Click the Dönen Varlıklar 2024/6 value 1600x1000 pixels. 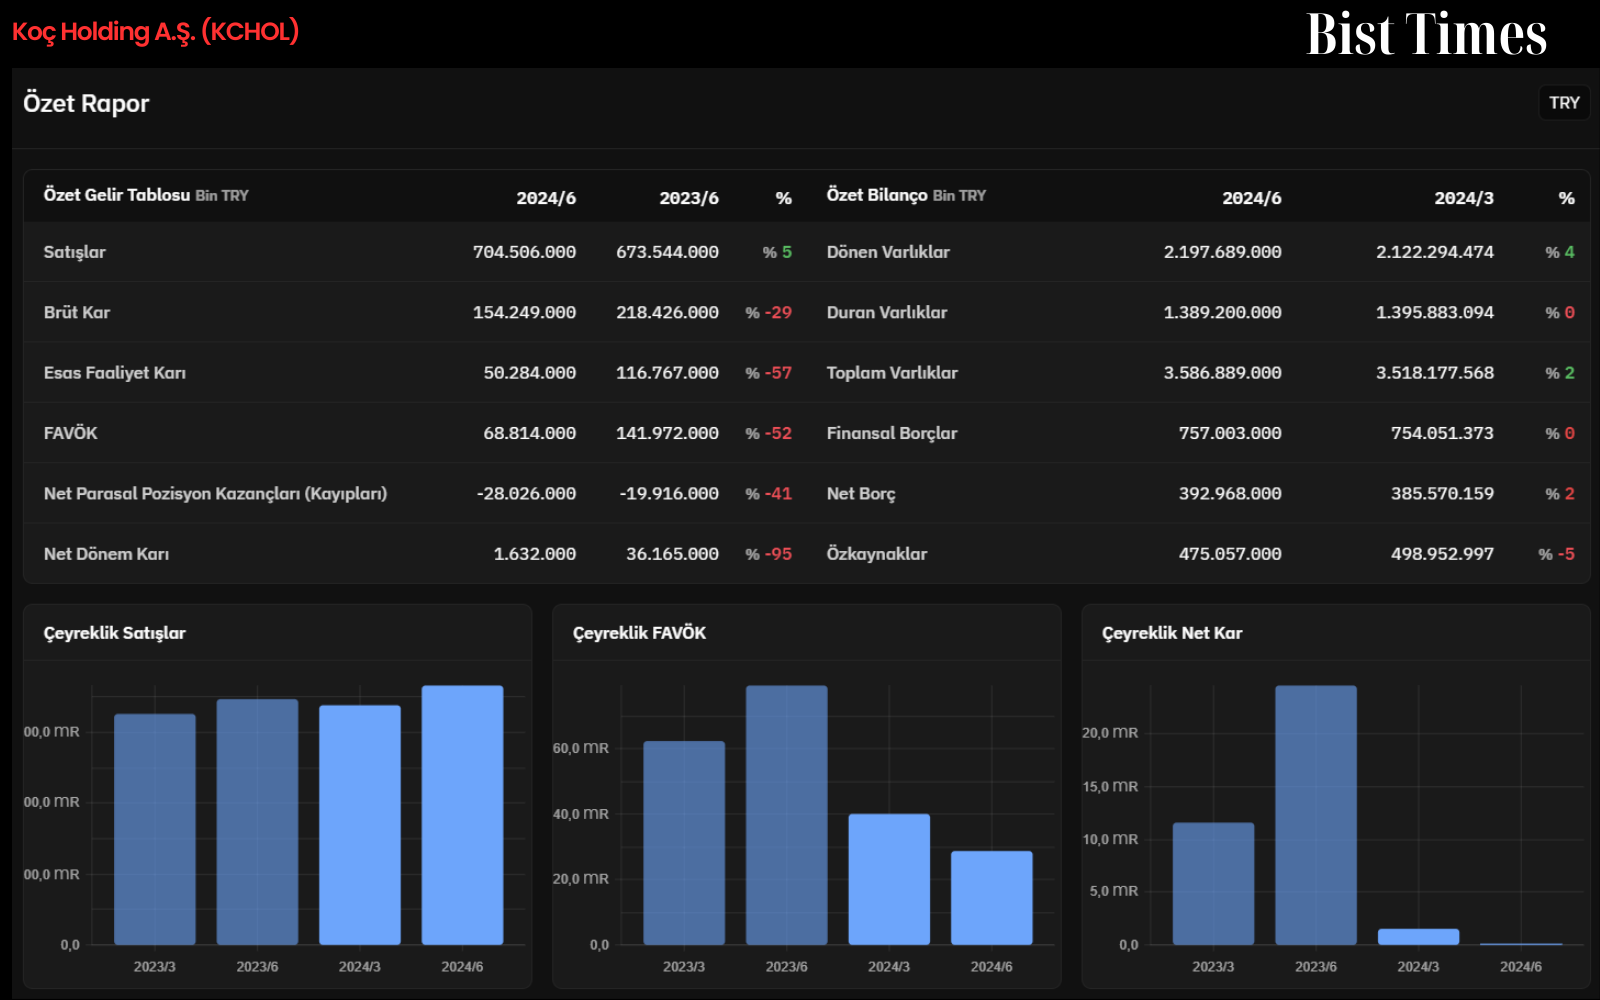[x=1222, y=252]
